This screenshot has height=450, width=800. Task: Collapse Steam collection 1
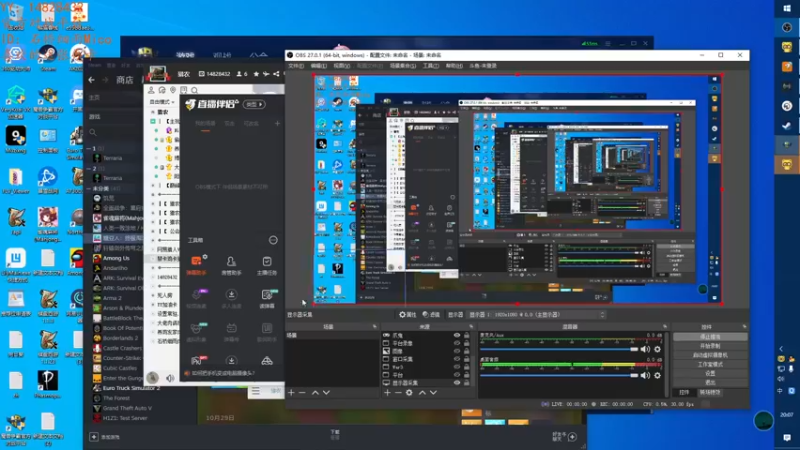(x=89, y=148)
